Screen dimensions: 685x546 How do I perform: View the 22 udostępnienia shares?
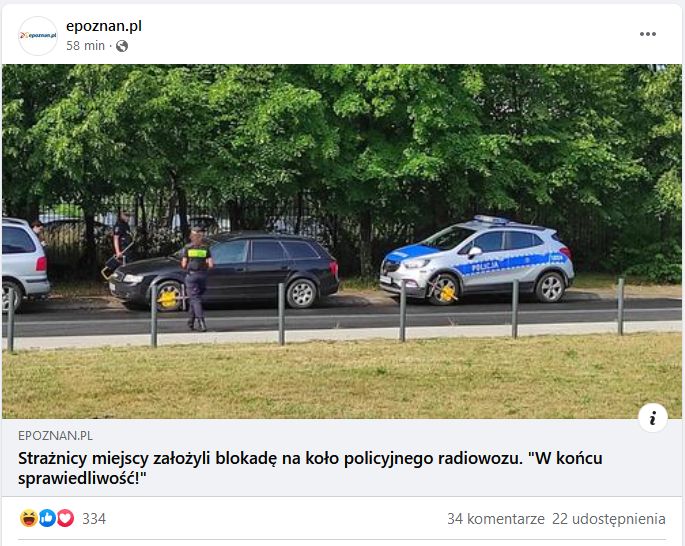(x=609, y=519)
